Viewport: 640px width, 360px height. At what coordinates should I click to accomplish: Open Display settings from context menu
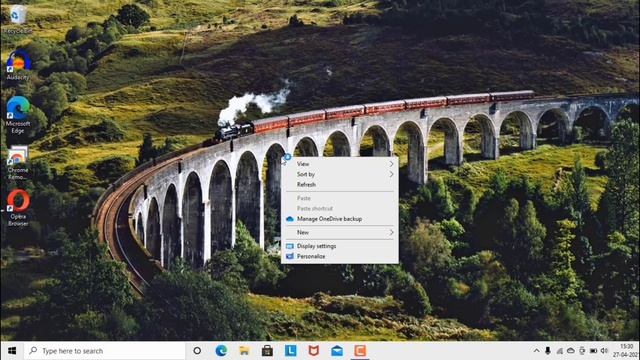340,246
